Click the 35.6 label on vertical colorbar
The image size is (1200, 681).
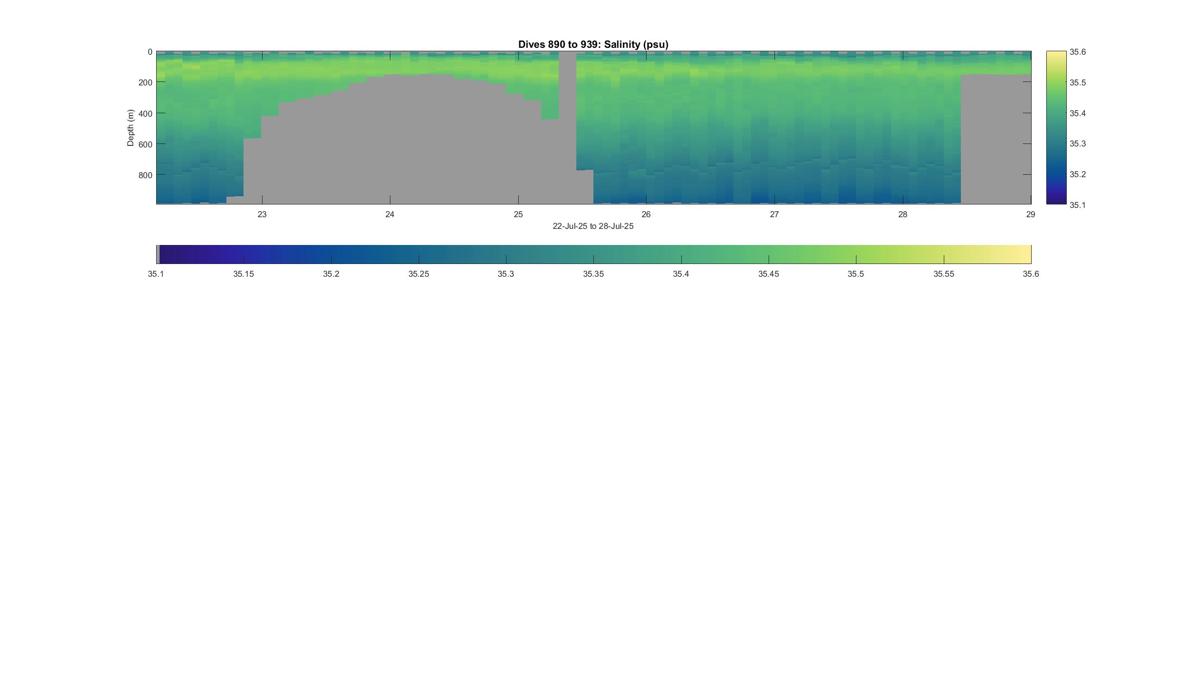[1077, 52]
